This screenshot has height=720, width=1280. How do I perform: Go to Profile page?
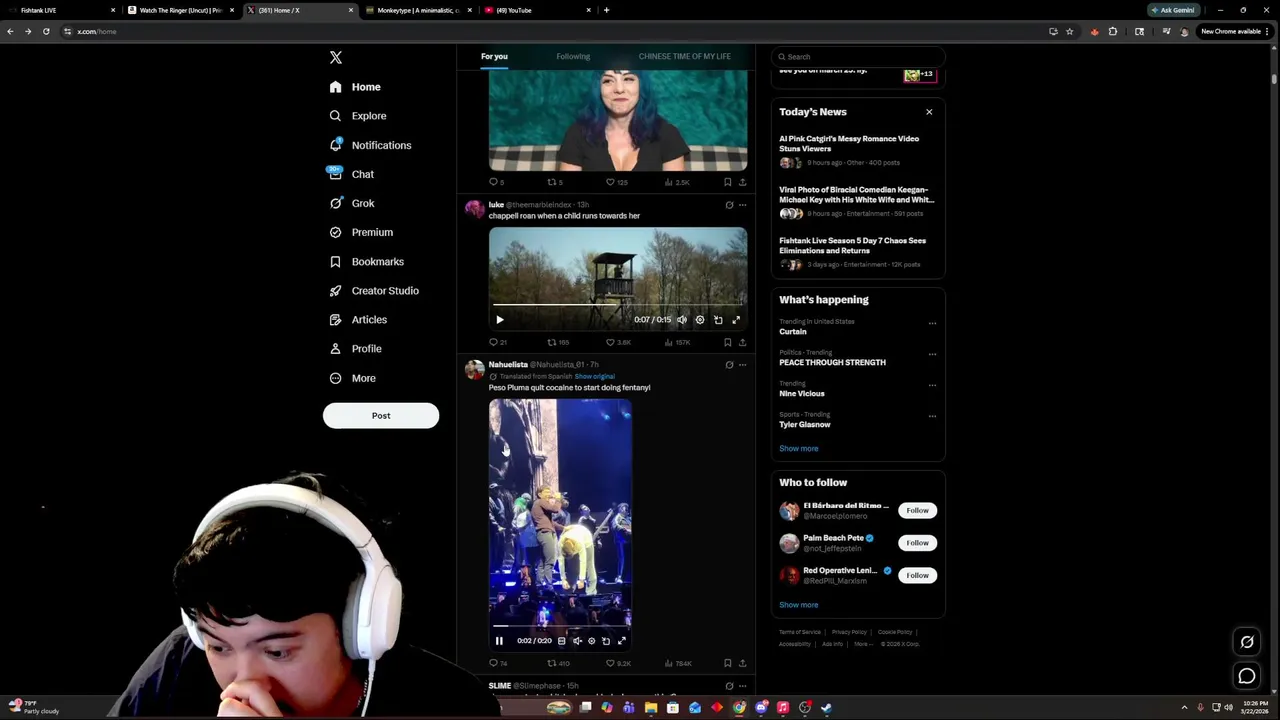[355, 348]
